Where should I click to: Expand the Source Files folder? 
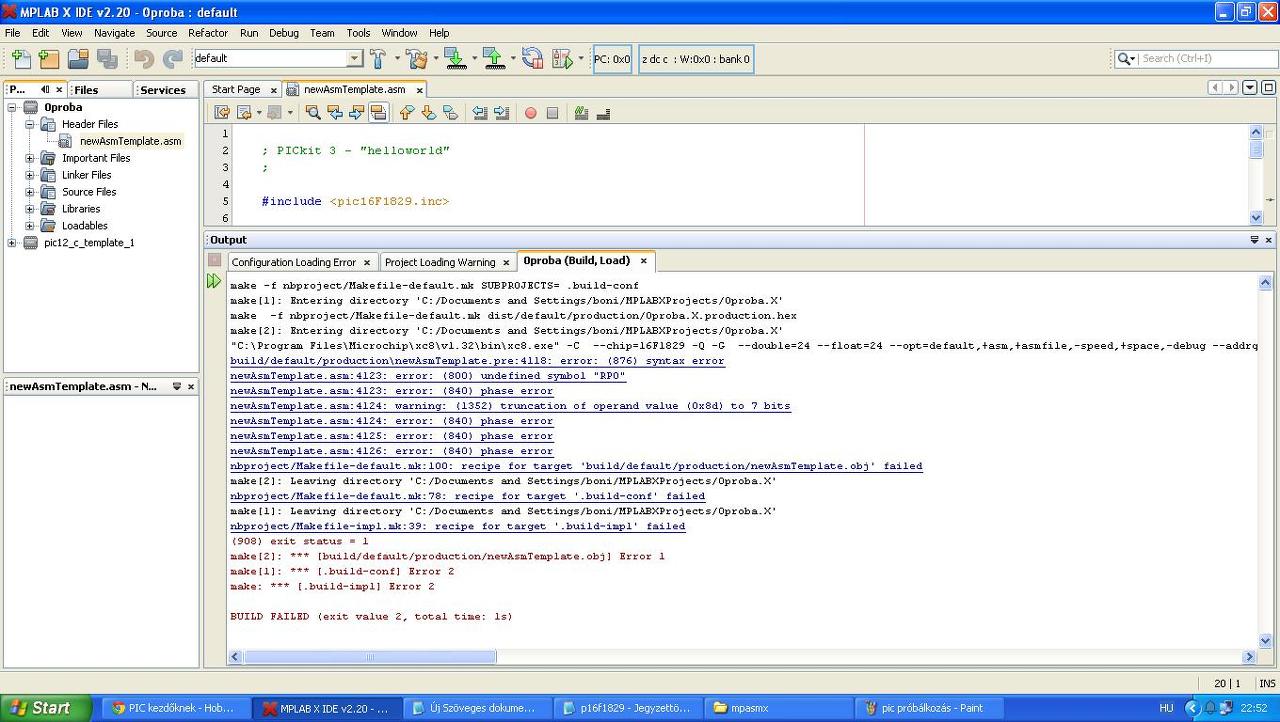click(30, 192)
